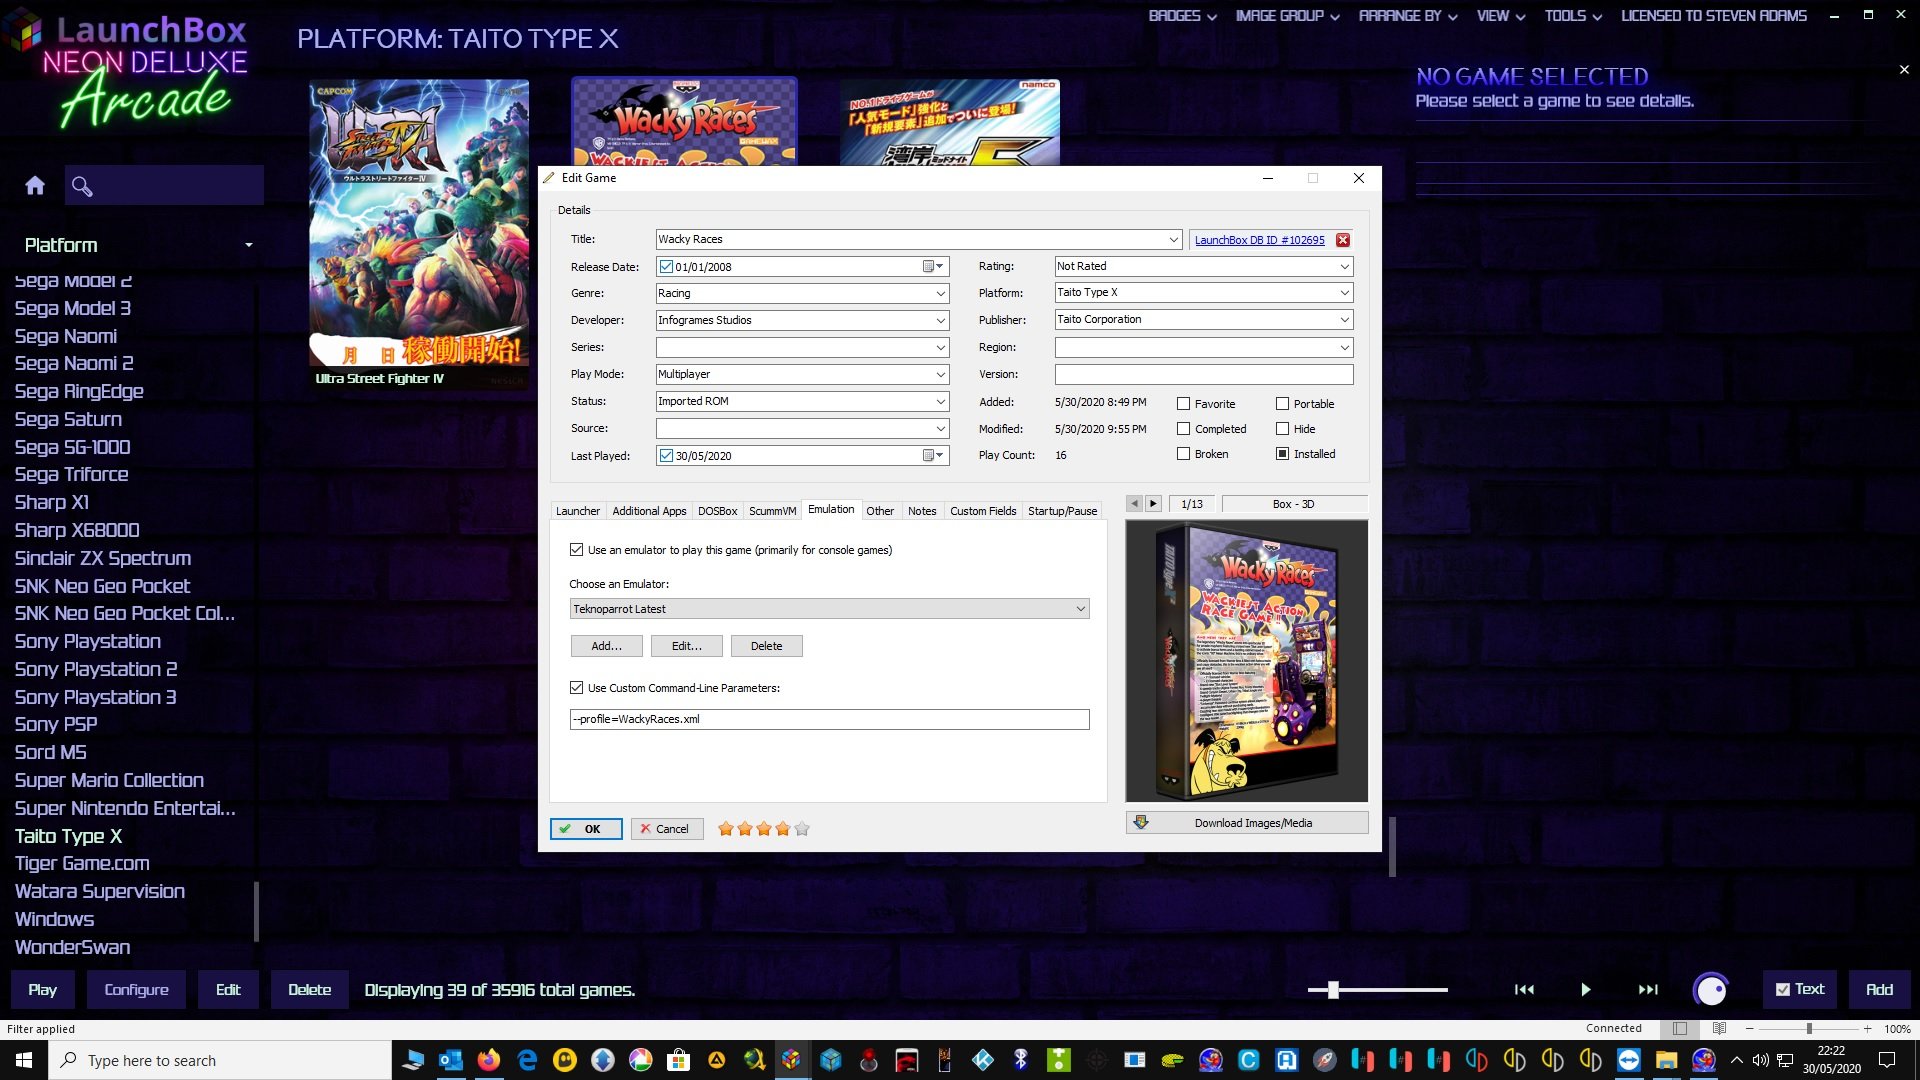The height and width of the screenshot is (1080, 1920).
Task: Expand the Genre dropdown
Action: coord(940,294)
